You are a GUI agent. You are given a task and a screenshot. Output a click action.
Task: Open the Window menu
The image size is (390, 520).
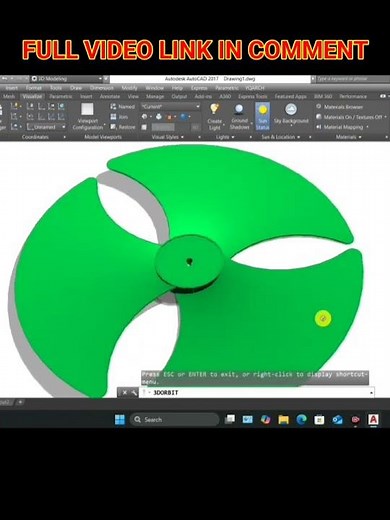154,88
